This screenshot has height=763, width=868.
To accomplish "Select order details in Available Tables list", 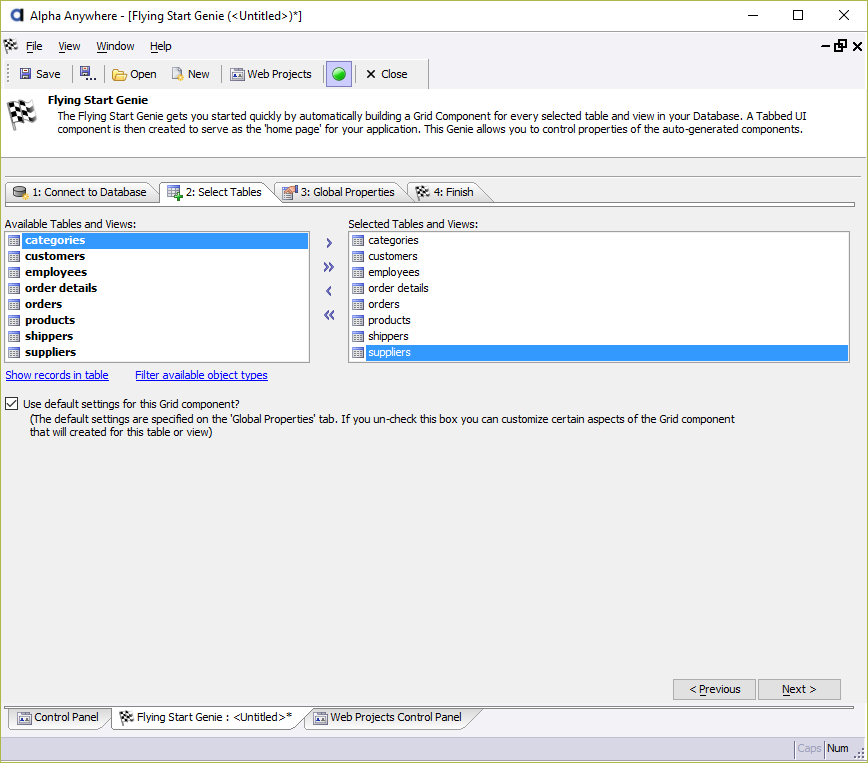I will coord(157,288).
